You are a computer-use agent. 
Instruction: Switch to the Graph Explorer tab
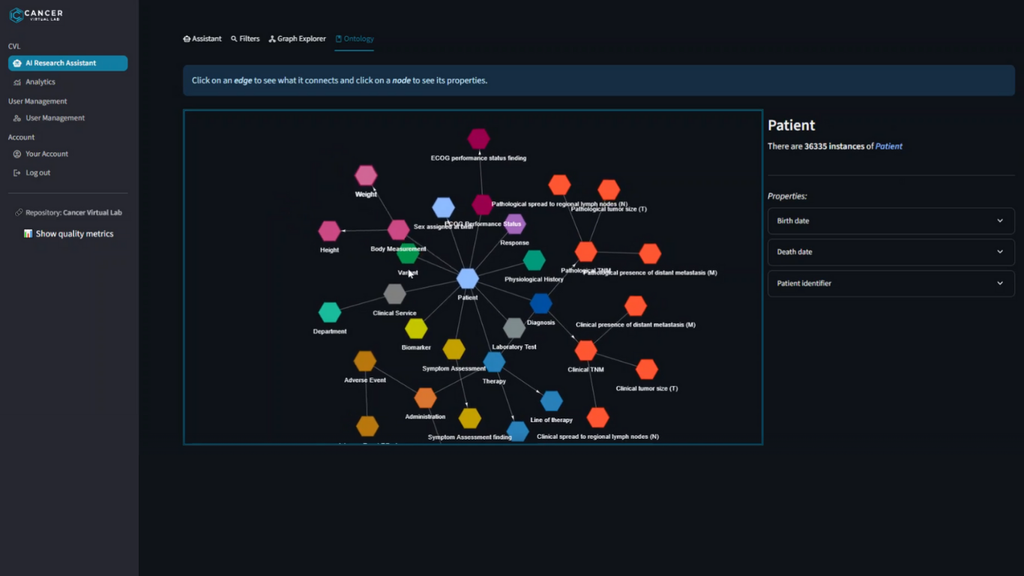click(297, 39)
